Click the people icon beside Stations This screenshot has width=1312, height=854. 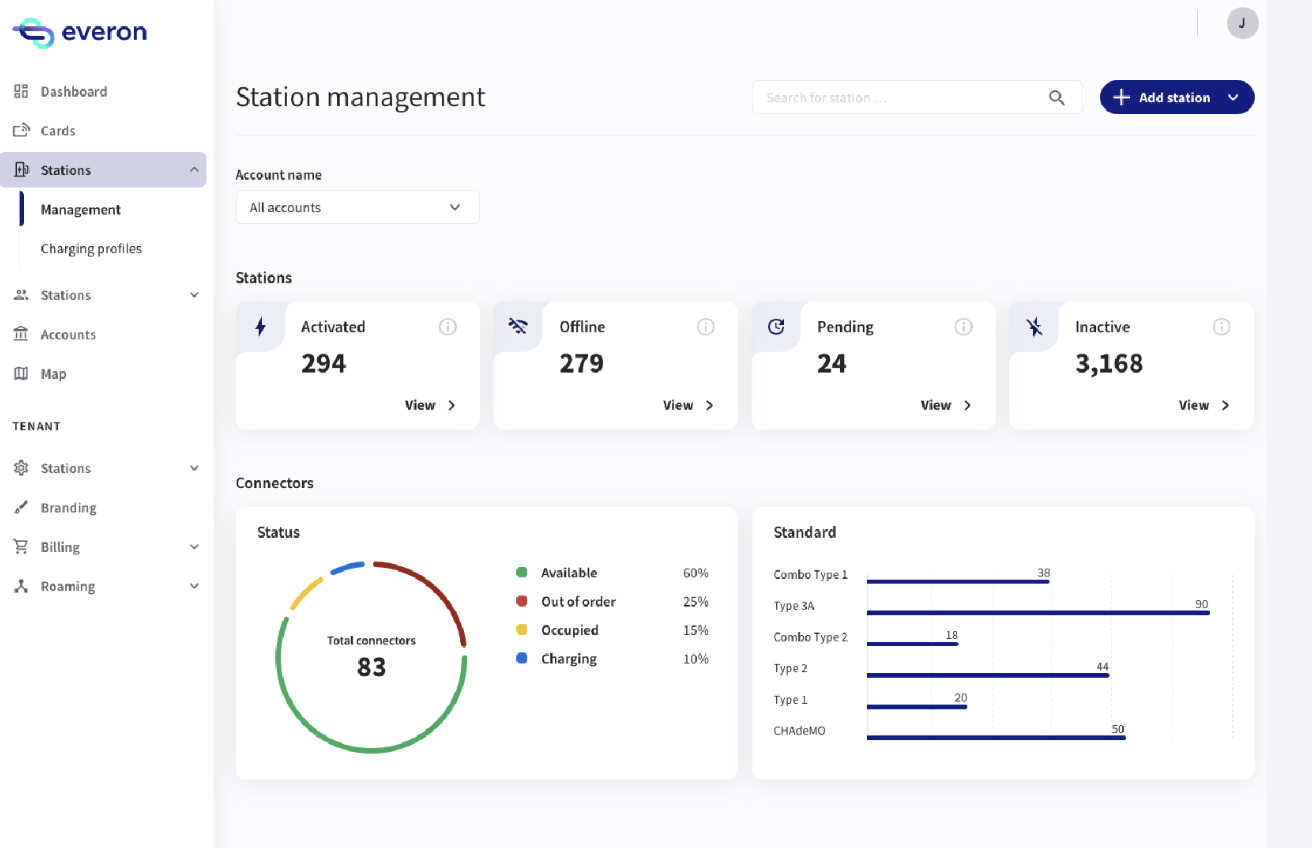point(21,295)
